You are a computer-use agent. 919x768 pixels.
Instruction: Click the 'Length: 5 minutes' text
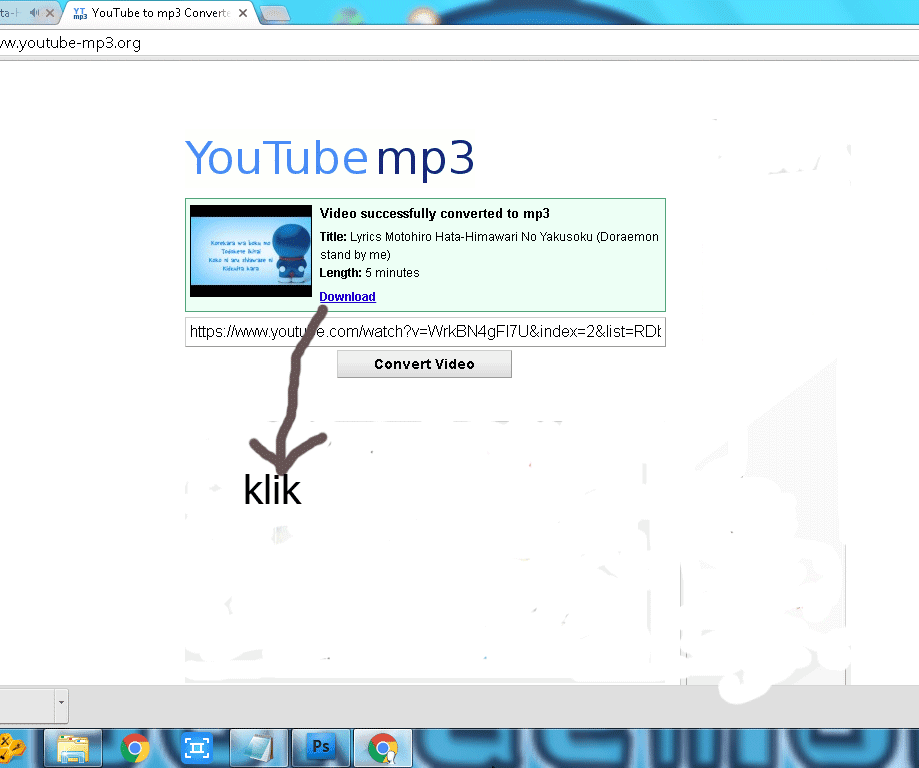pos(369,273)
